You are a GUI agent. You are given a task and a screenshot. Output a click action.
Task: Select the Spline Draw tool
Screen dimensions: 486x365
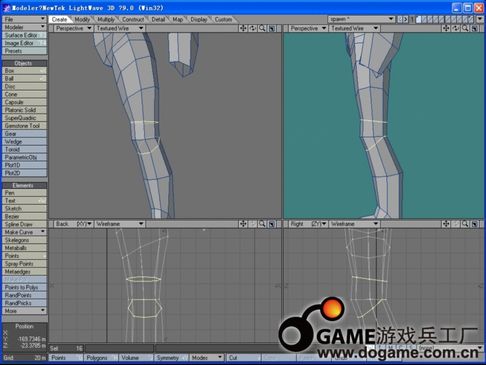[x=24, y=224]
